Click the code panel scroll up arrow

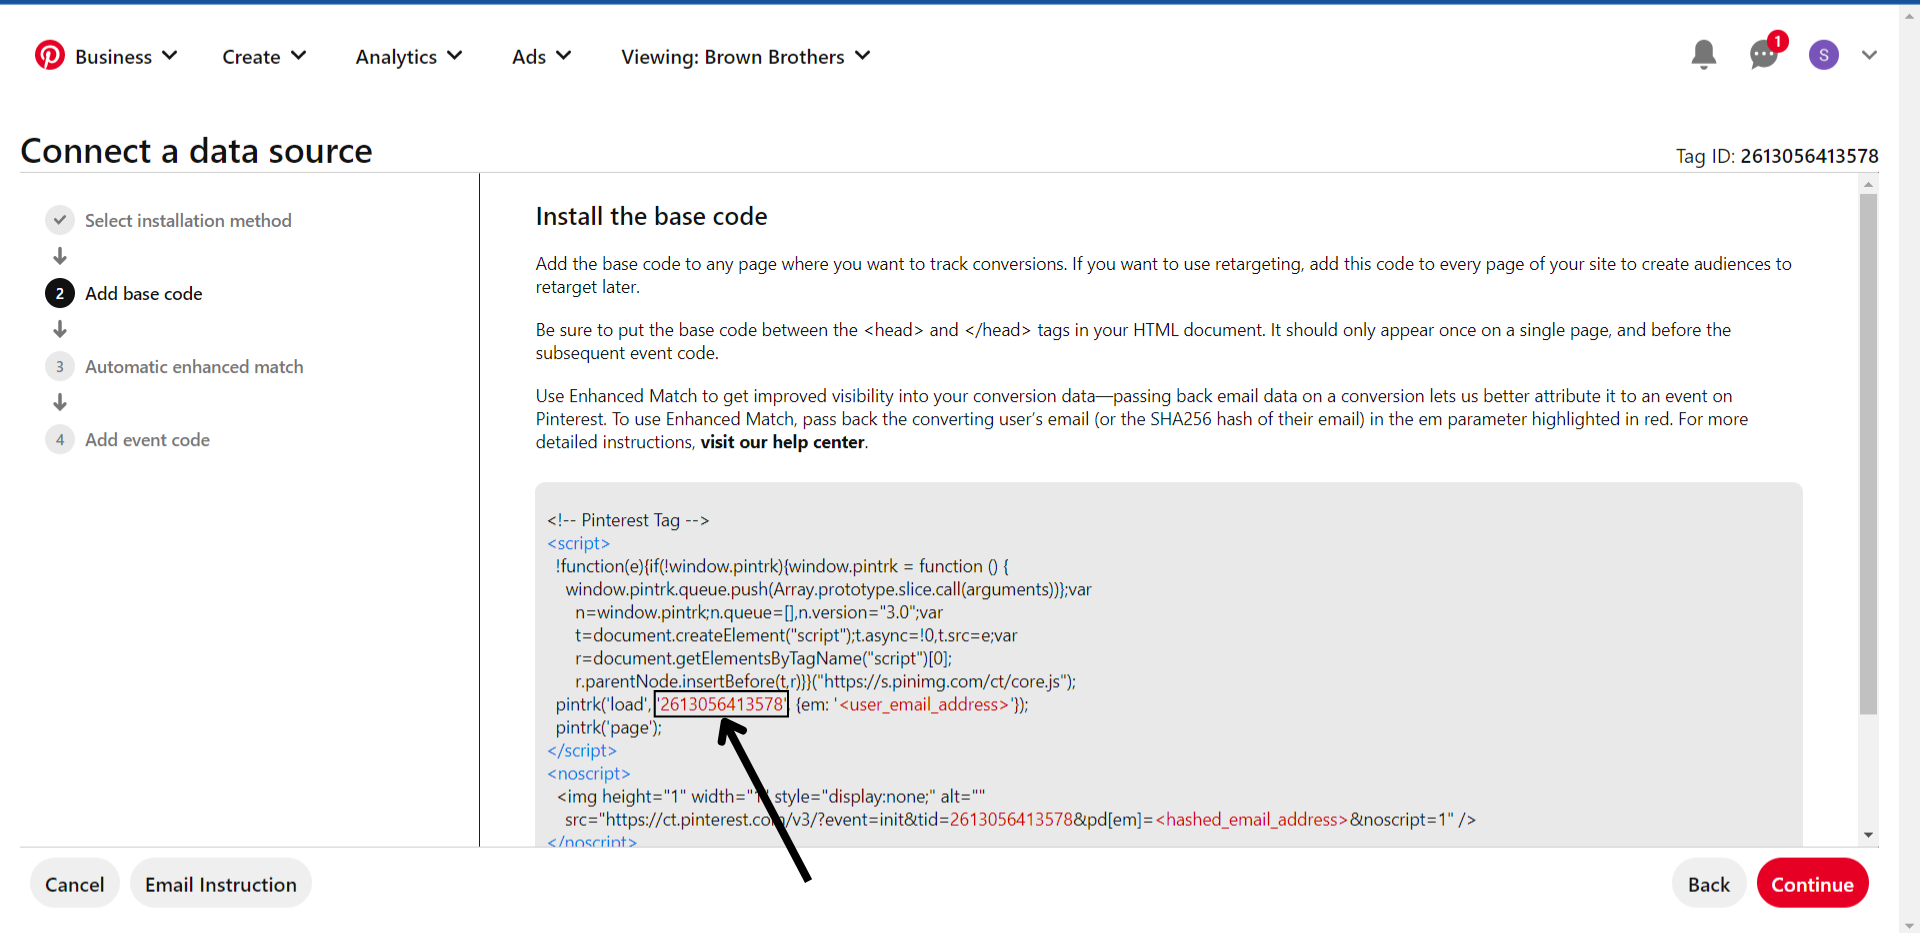point(1868,185)
